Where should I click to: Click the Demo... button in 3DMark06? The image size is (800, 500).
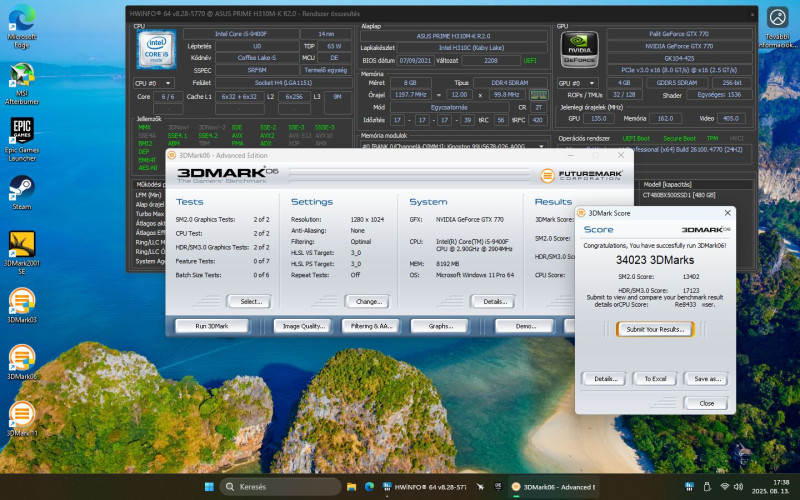pyautogui.click(x=524, y=326)
